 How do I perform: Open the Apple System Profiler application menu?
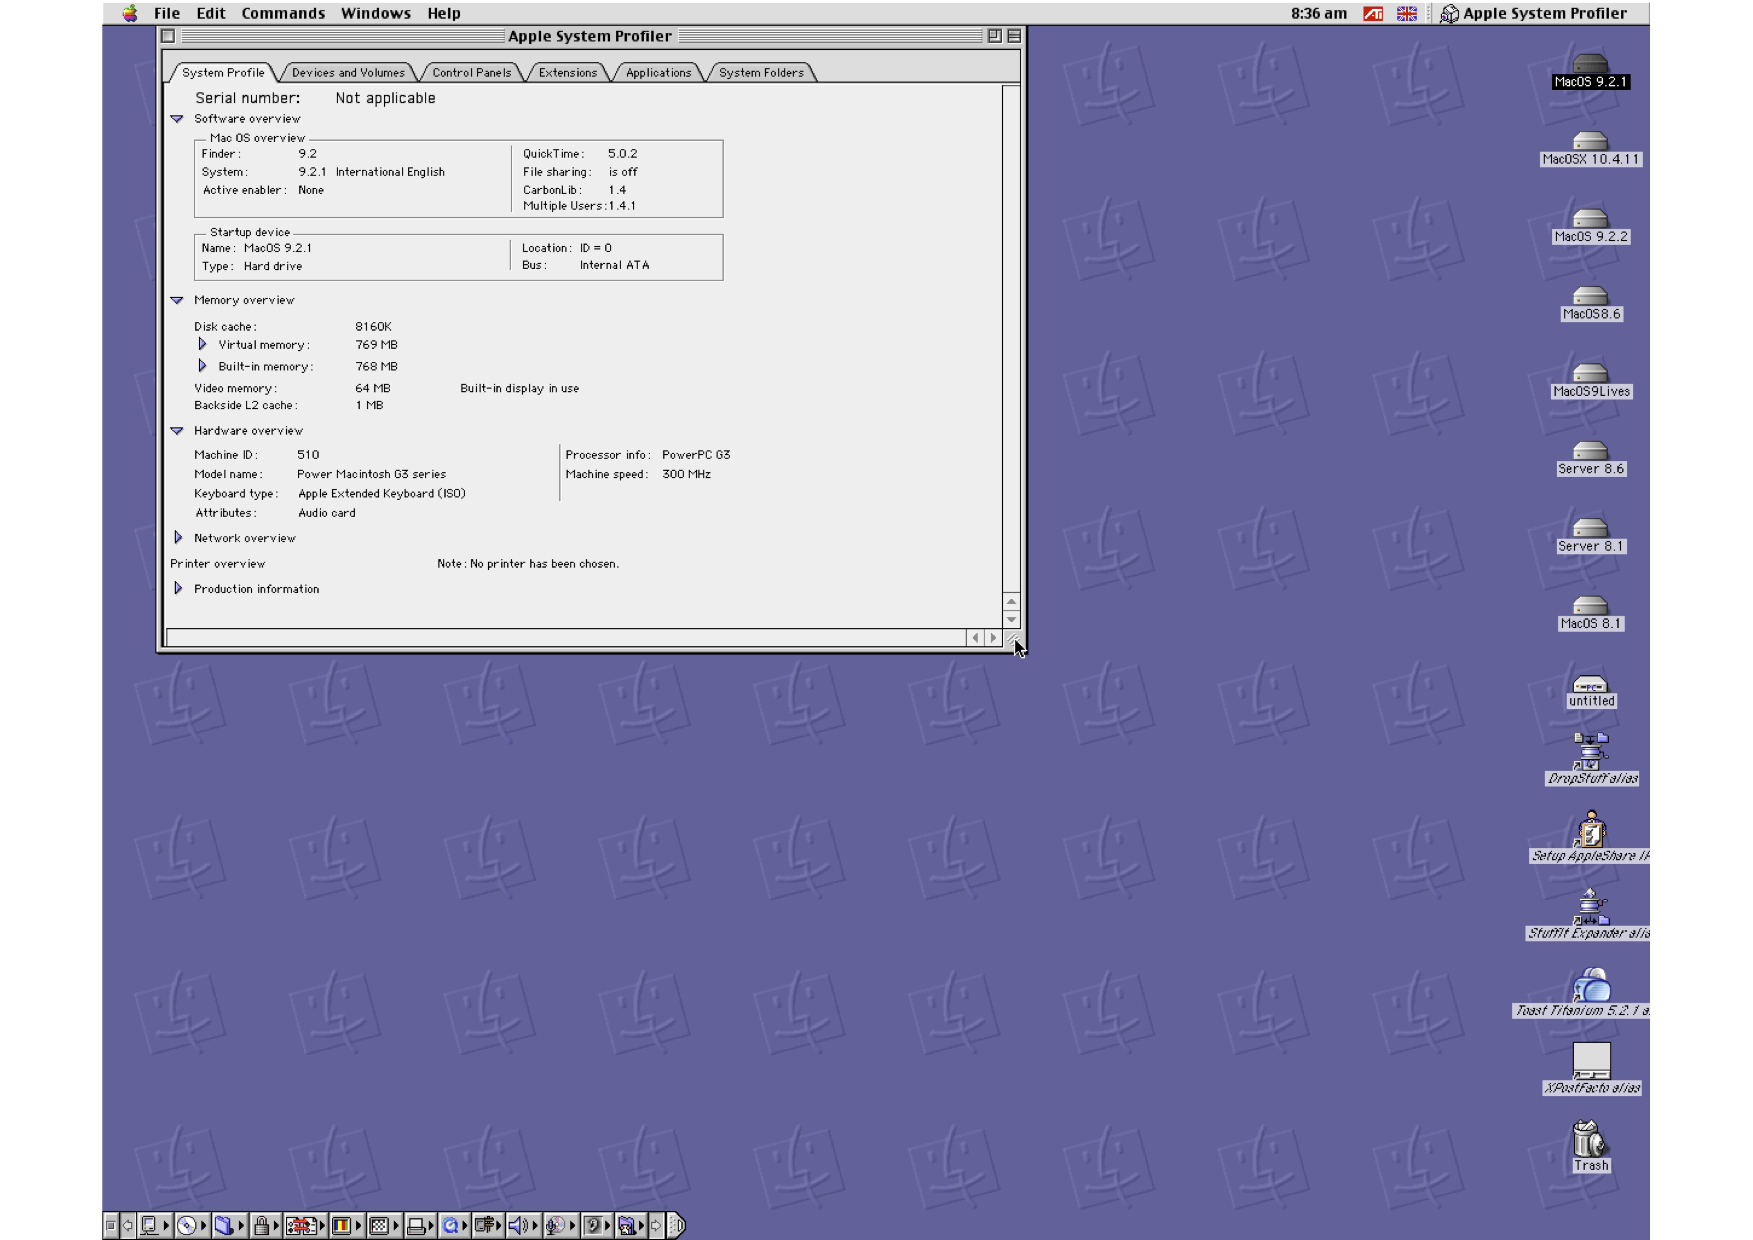[1533, 13]
